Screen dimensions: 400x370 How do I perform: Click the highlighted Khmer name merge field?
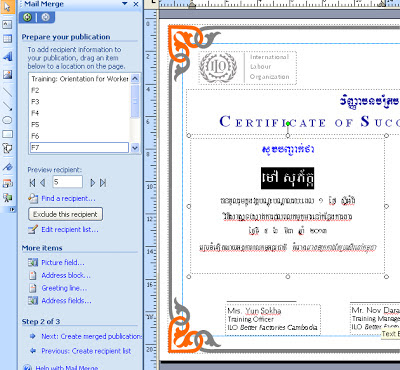(287, 178)
